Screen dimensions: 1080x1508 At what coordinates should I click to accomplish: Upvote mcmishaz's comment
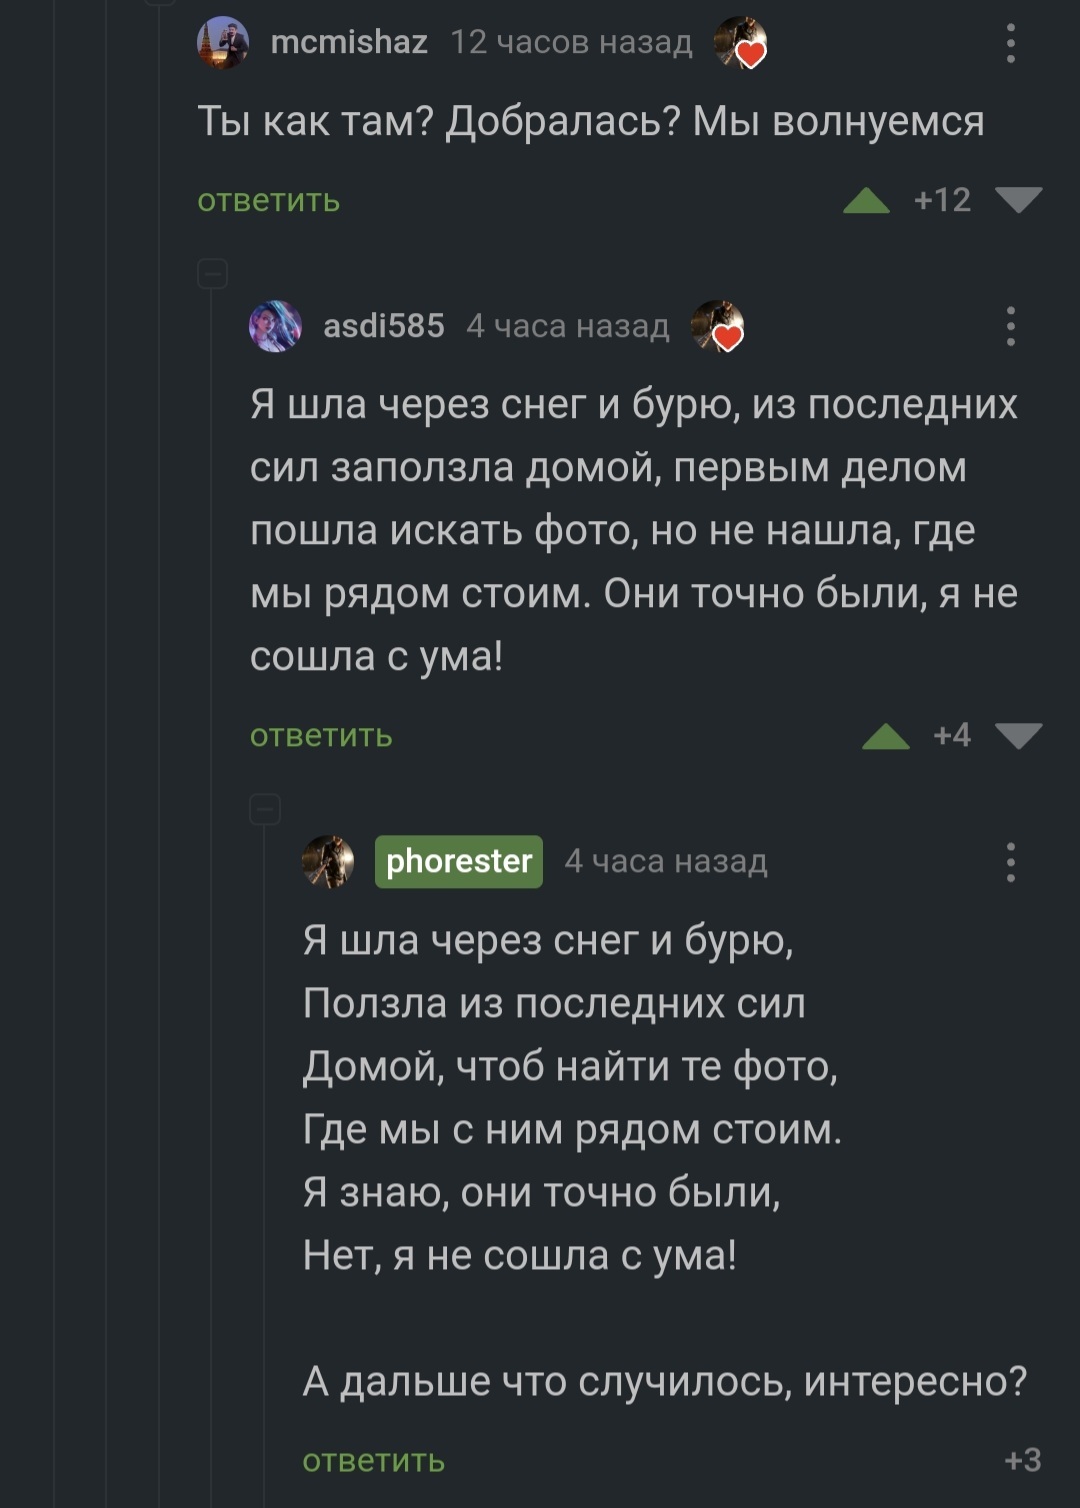[866, 201]
